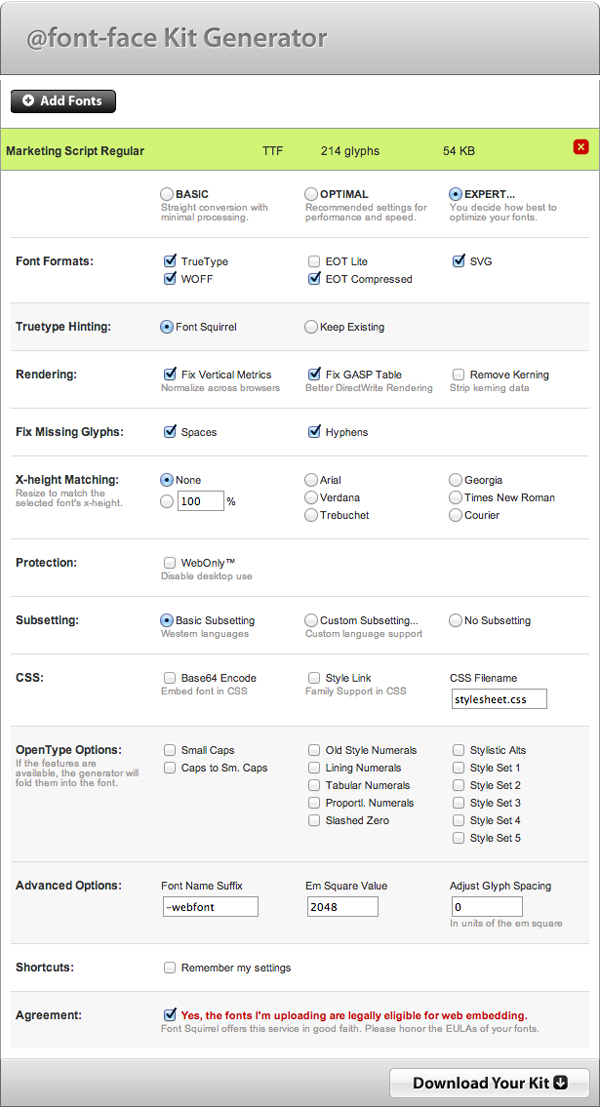Disable the SVG font format
Viewport: 600px width, 1107px height.
click(459, 261)
